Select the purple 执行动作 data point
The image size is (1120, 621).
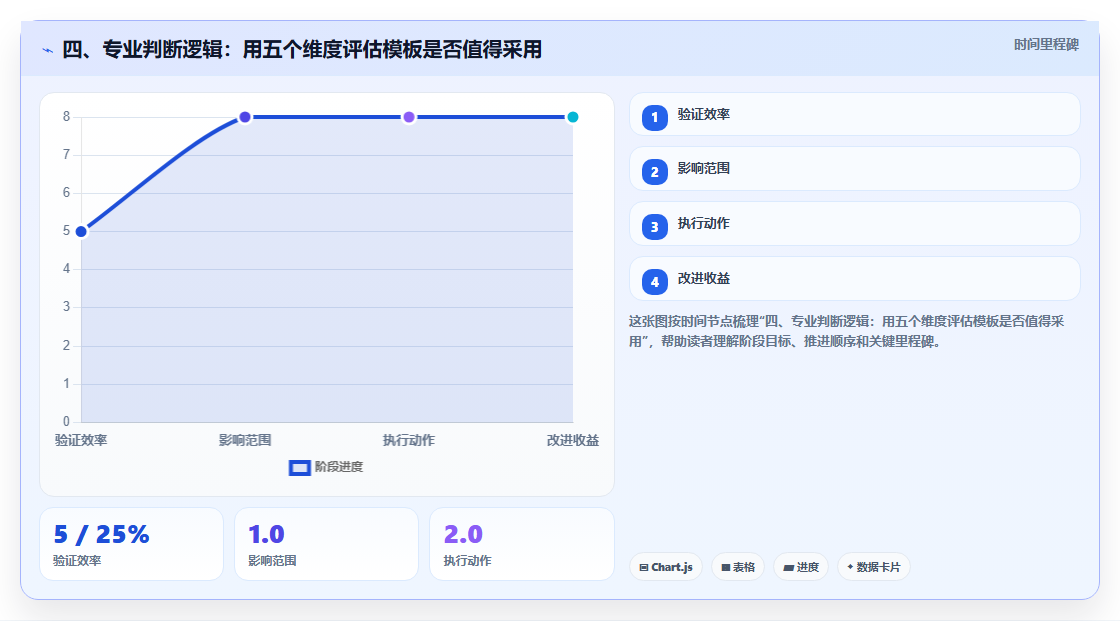tap(409, 117)
